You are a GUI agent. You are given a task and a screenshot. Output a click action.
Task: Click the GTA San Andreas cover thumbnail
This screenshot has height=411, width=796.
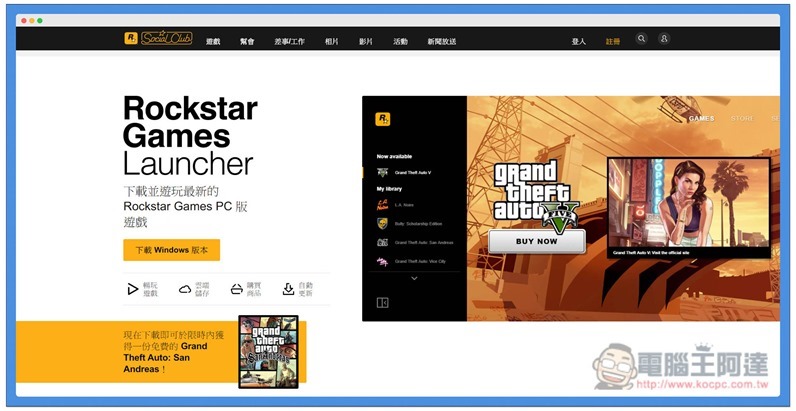268,352
